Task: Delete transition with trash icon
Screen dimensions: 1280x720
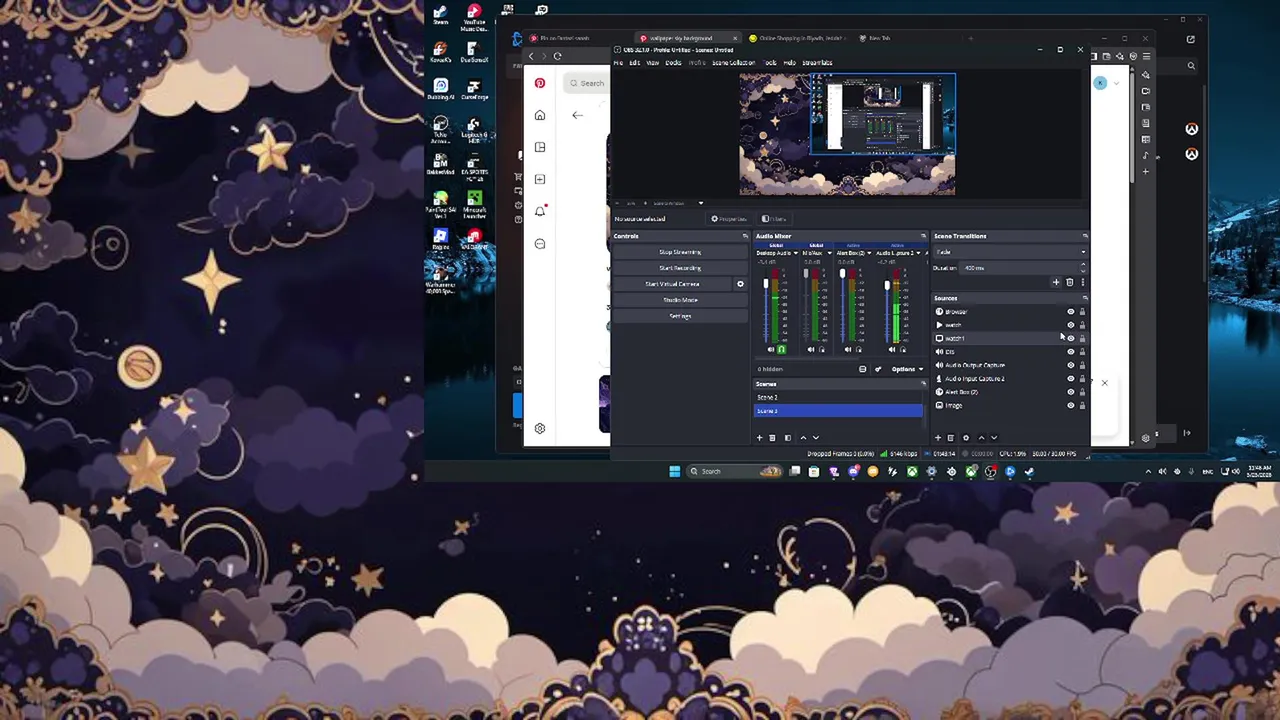Action: click(x=1069, y=283)
